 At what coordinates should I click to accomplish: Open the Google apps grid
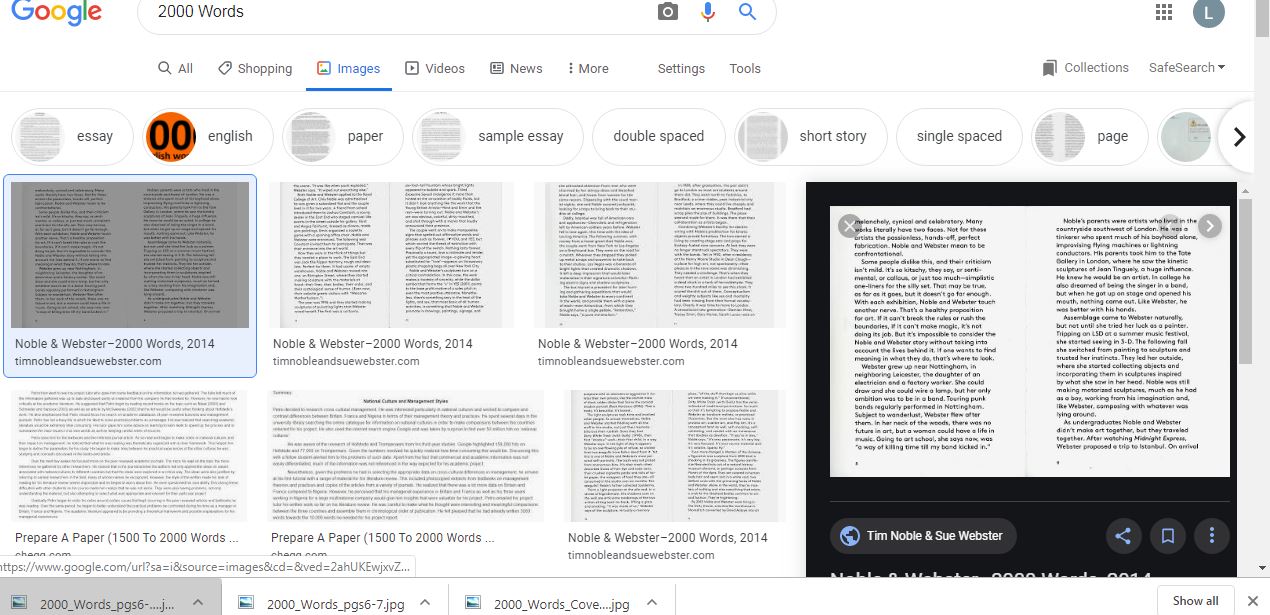(1163, 12)
